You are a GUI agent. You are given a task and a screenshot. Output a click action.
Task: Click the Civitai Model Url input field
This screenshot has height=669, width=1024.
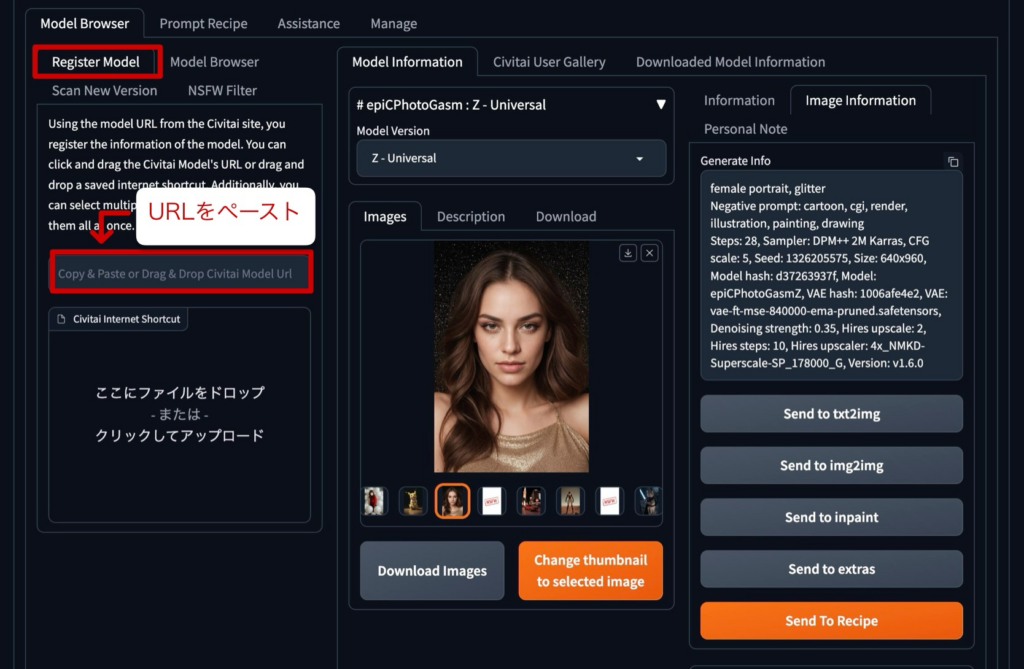(181, 273)
